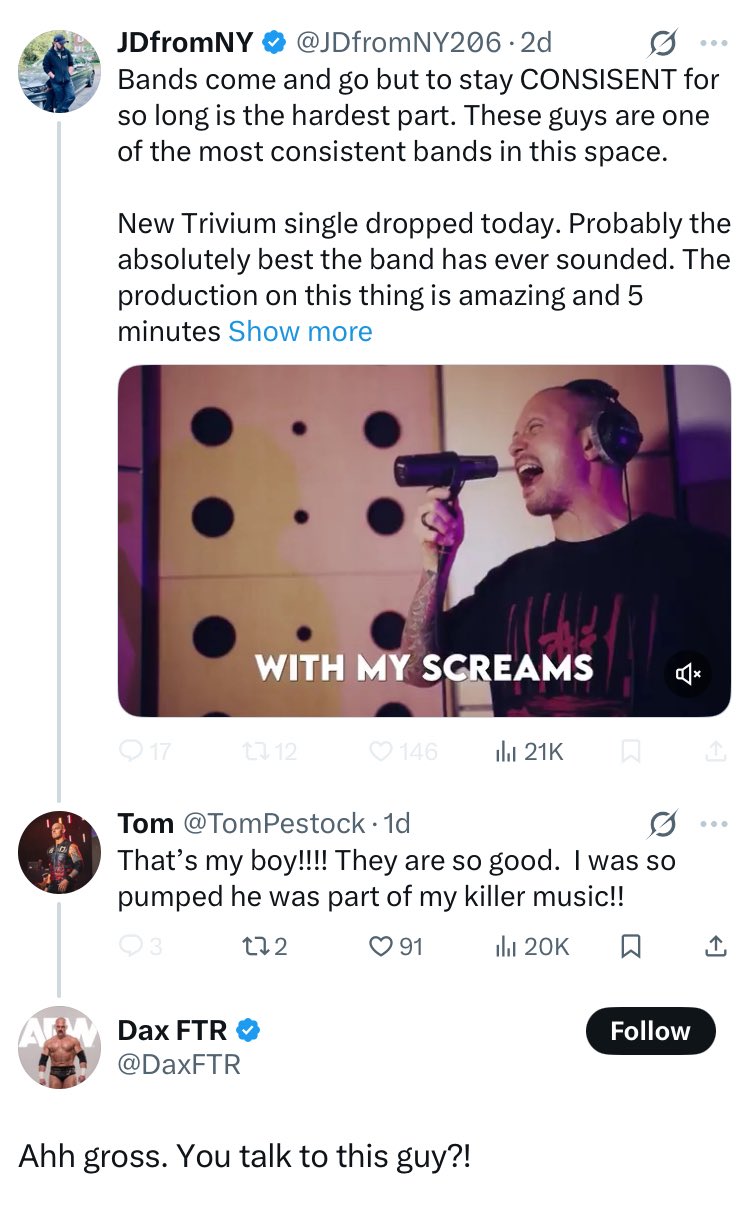Screen dimensions: 750x1215
Task: Bookmark JDfromNY's tweet
Action: pos(631,751)
